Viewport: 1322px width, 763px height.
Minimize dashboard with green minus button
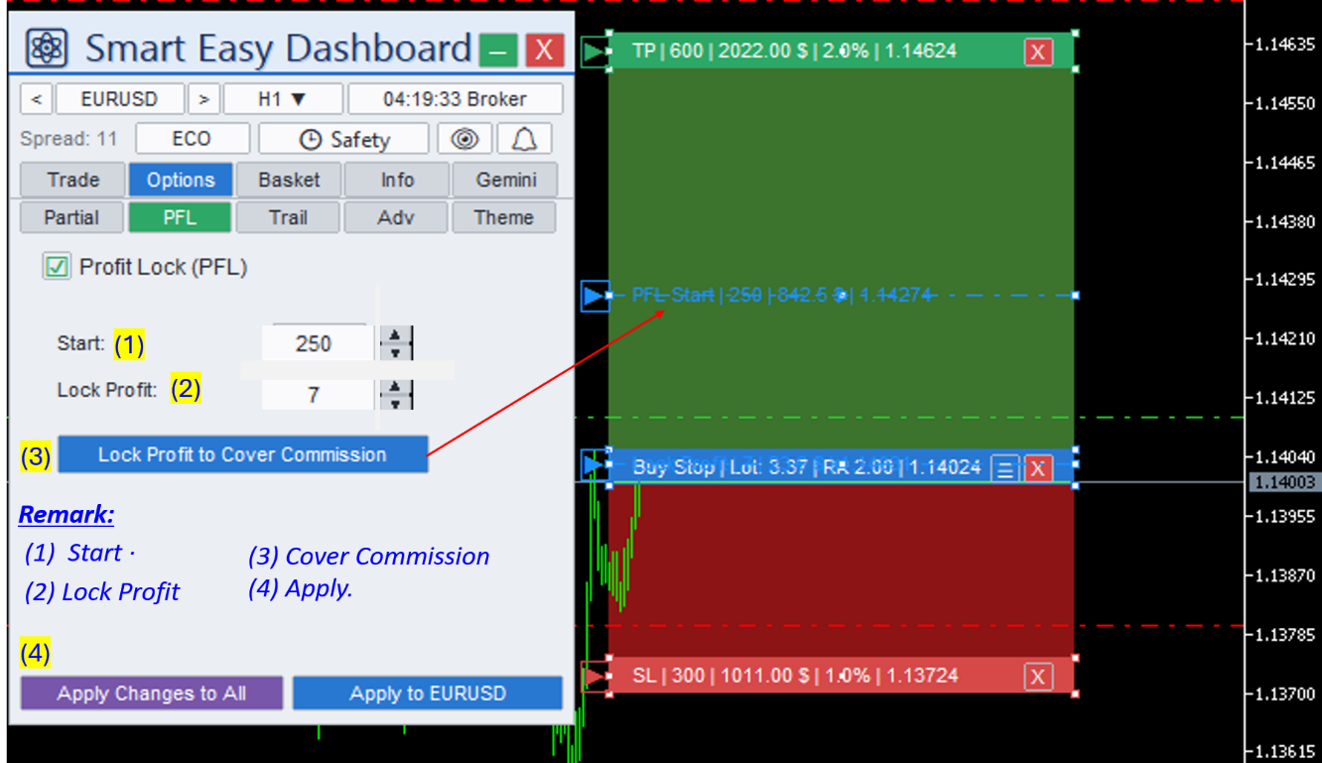pyautogui.click(x=498, y=49)
